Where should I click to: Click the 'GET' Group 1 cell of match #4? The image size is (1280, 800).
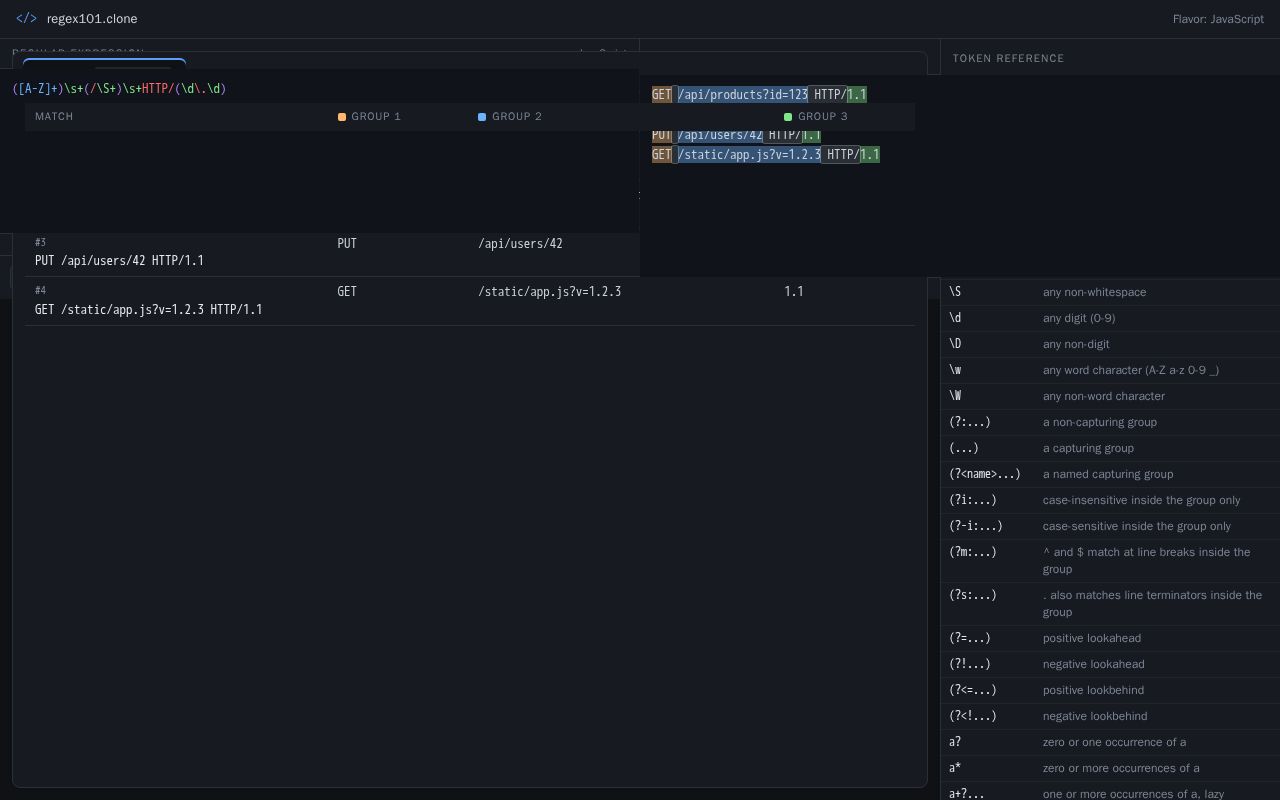[347, 292]
